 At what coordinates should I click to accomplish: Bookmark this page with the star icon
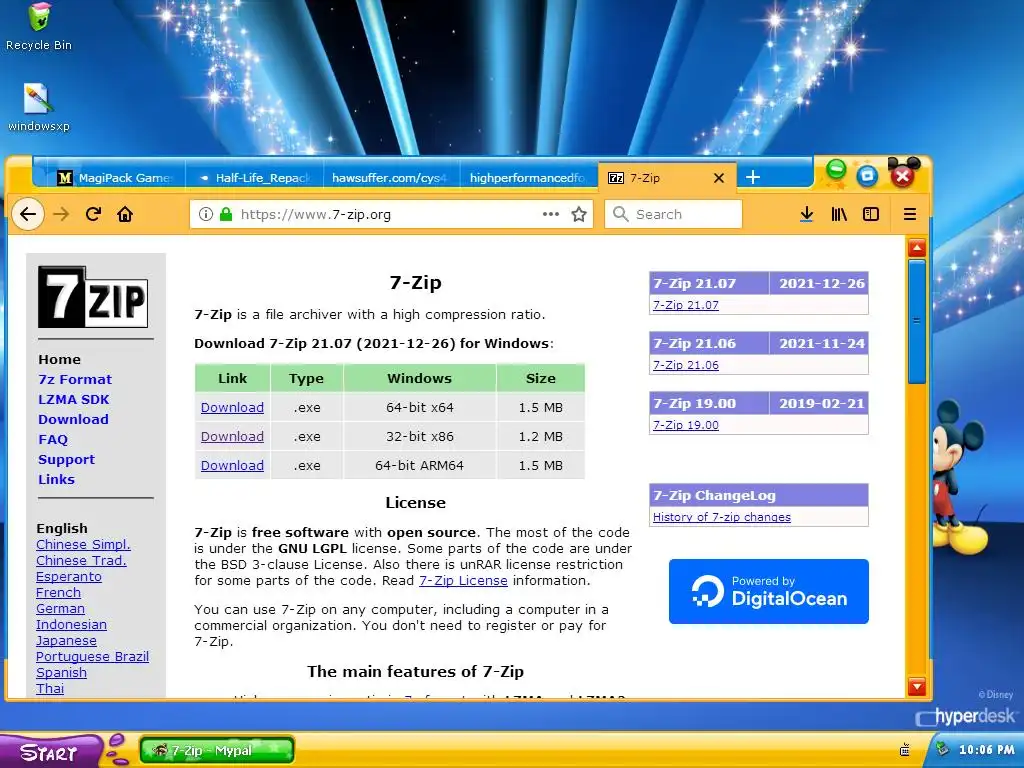point(579,214)
